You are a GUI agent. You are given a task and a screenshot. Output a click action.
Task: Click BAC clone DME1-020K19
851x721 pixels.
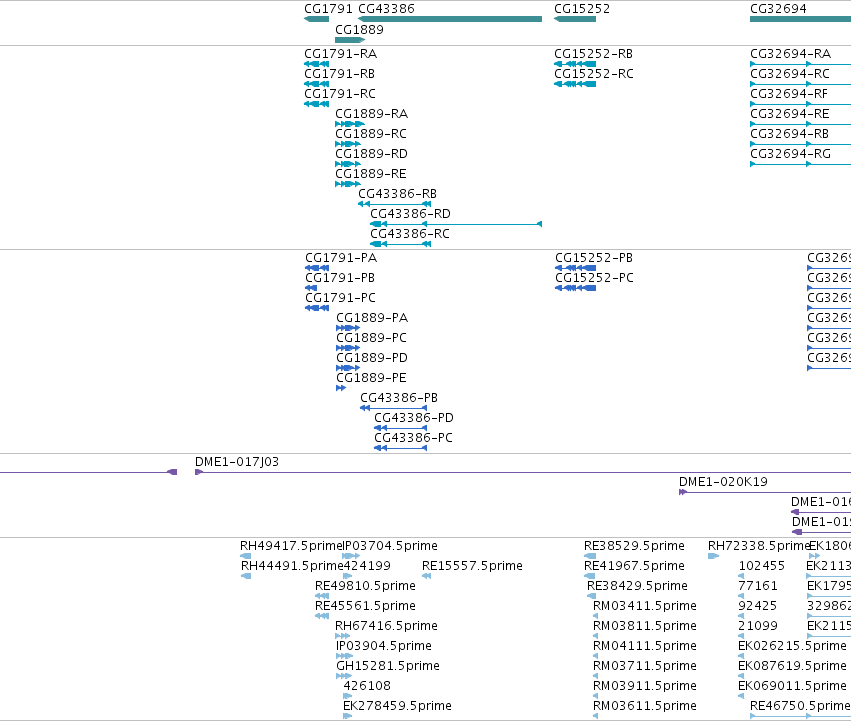[723, 482]
